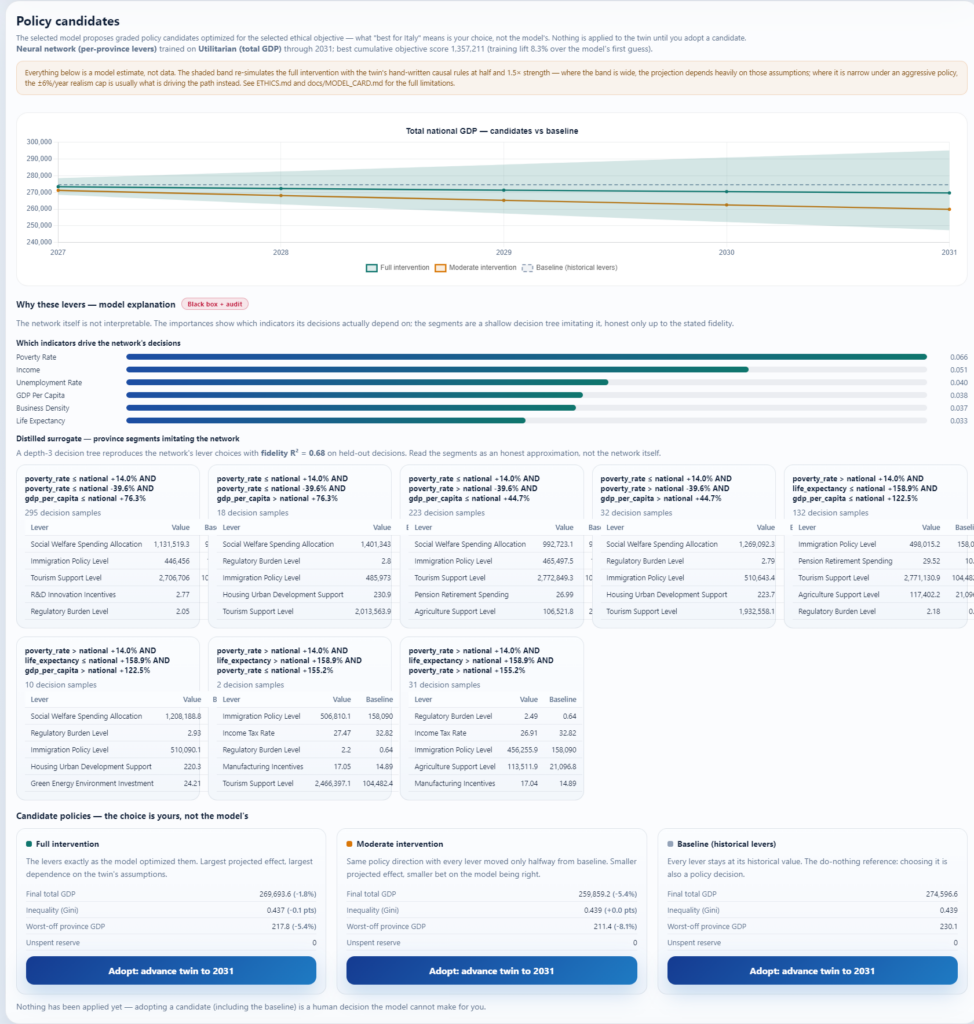The height and width of the screenshot is (1024, 974).
Task: Adopt the Full intervention candidate
Action: [171, 970]
